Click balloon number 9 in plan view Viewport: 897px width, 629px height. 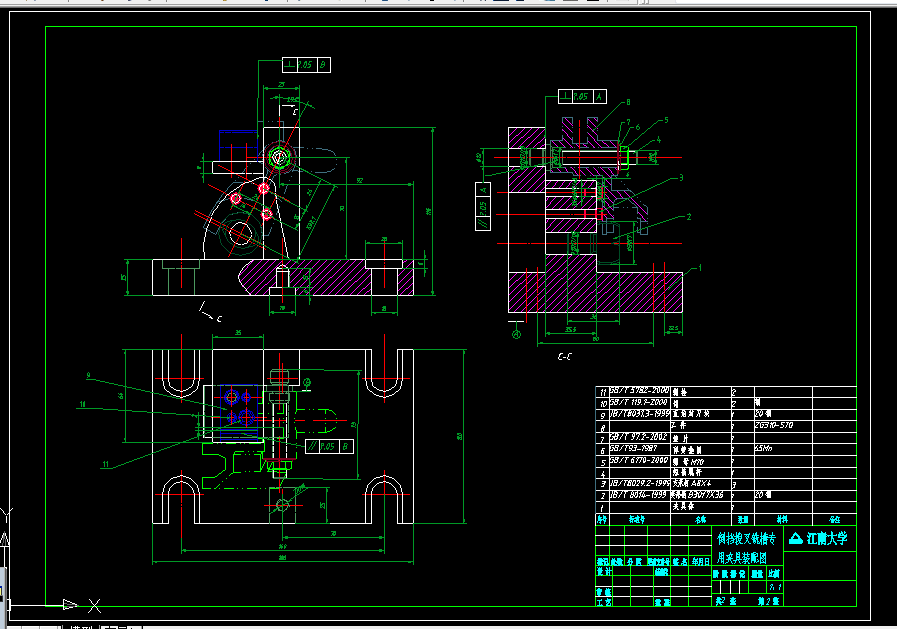tap(88, 376)
